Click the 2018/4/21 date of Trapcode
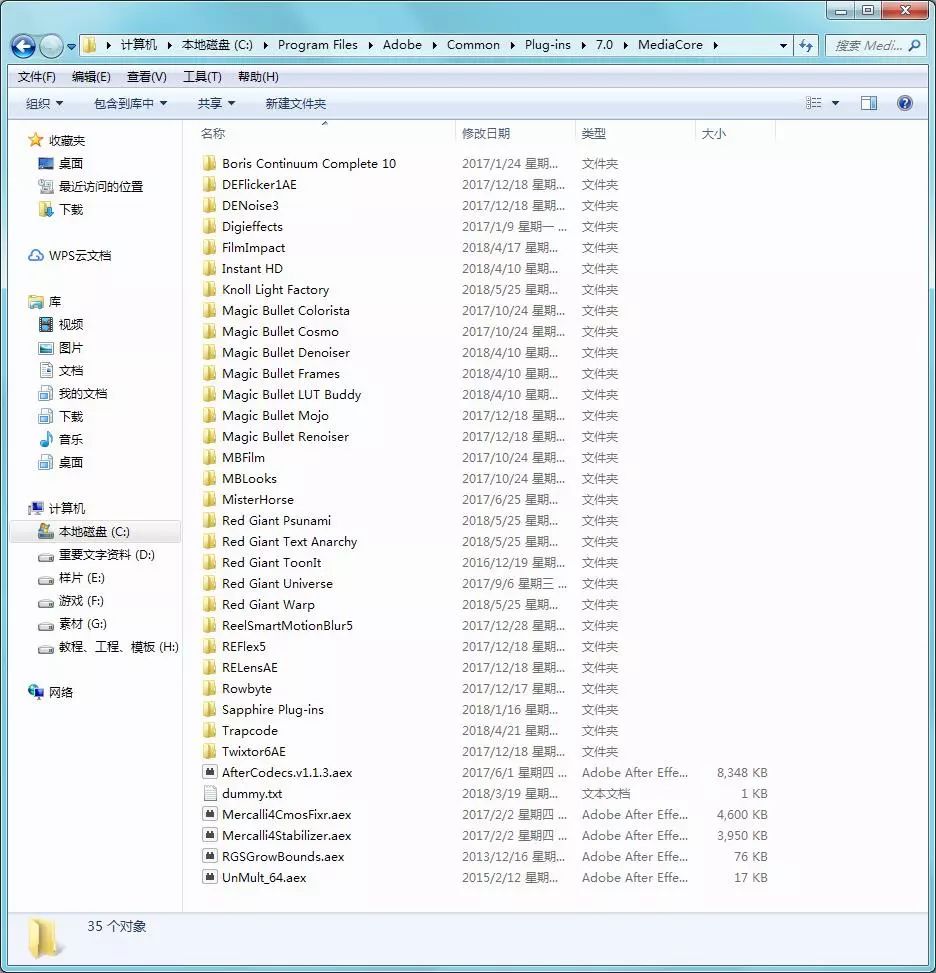 (510, 730)
